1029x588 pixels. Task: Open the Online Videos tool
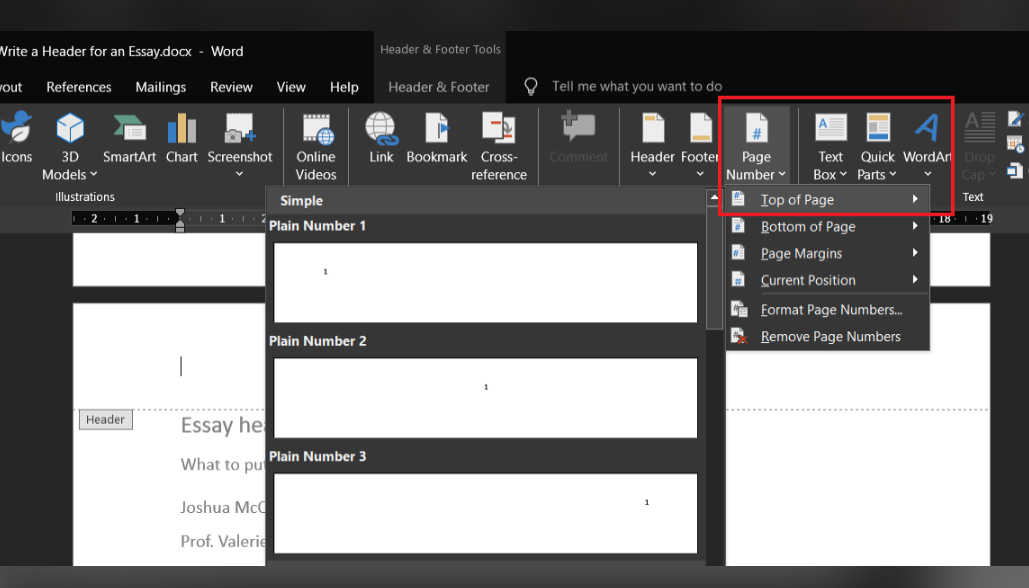pyautogui.click(x=316, y=147)
